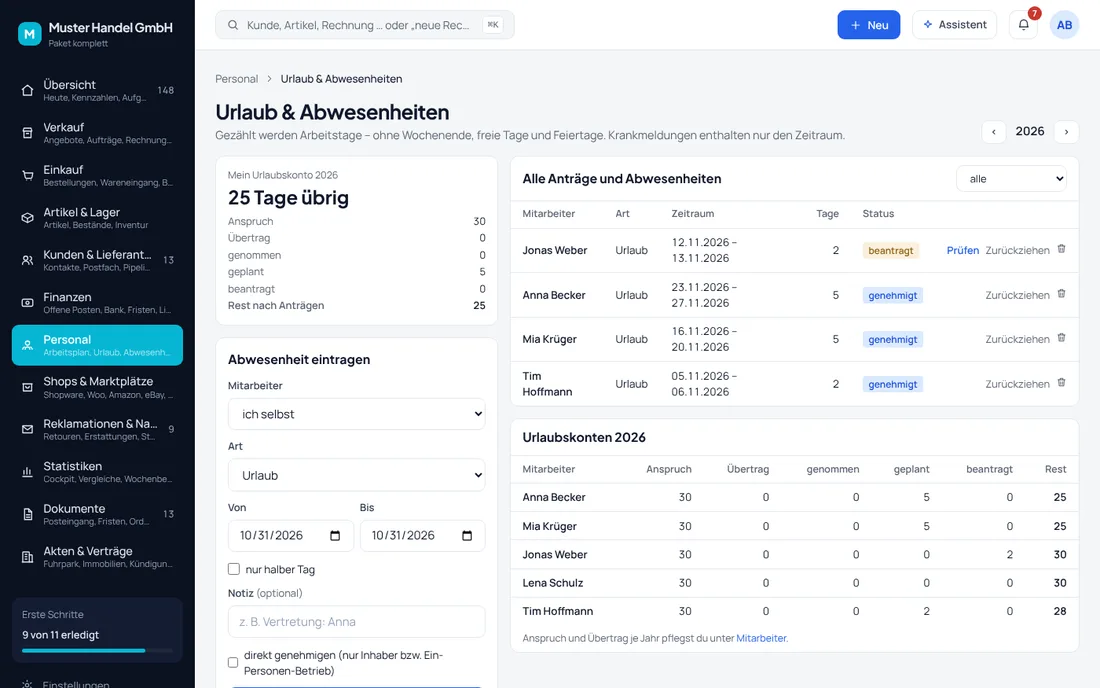Open the Assistent button
1100x688 pixels.
pyautogui.click(x=954, y=25)
